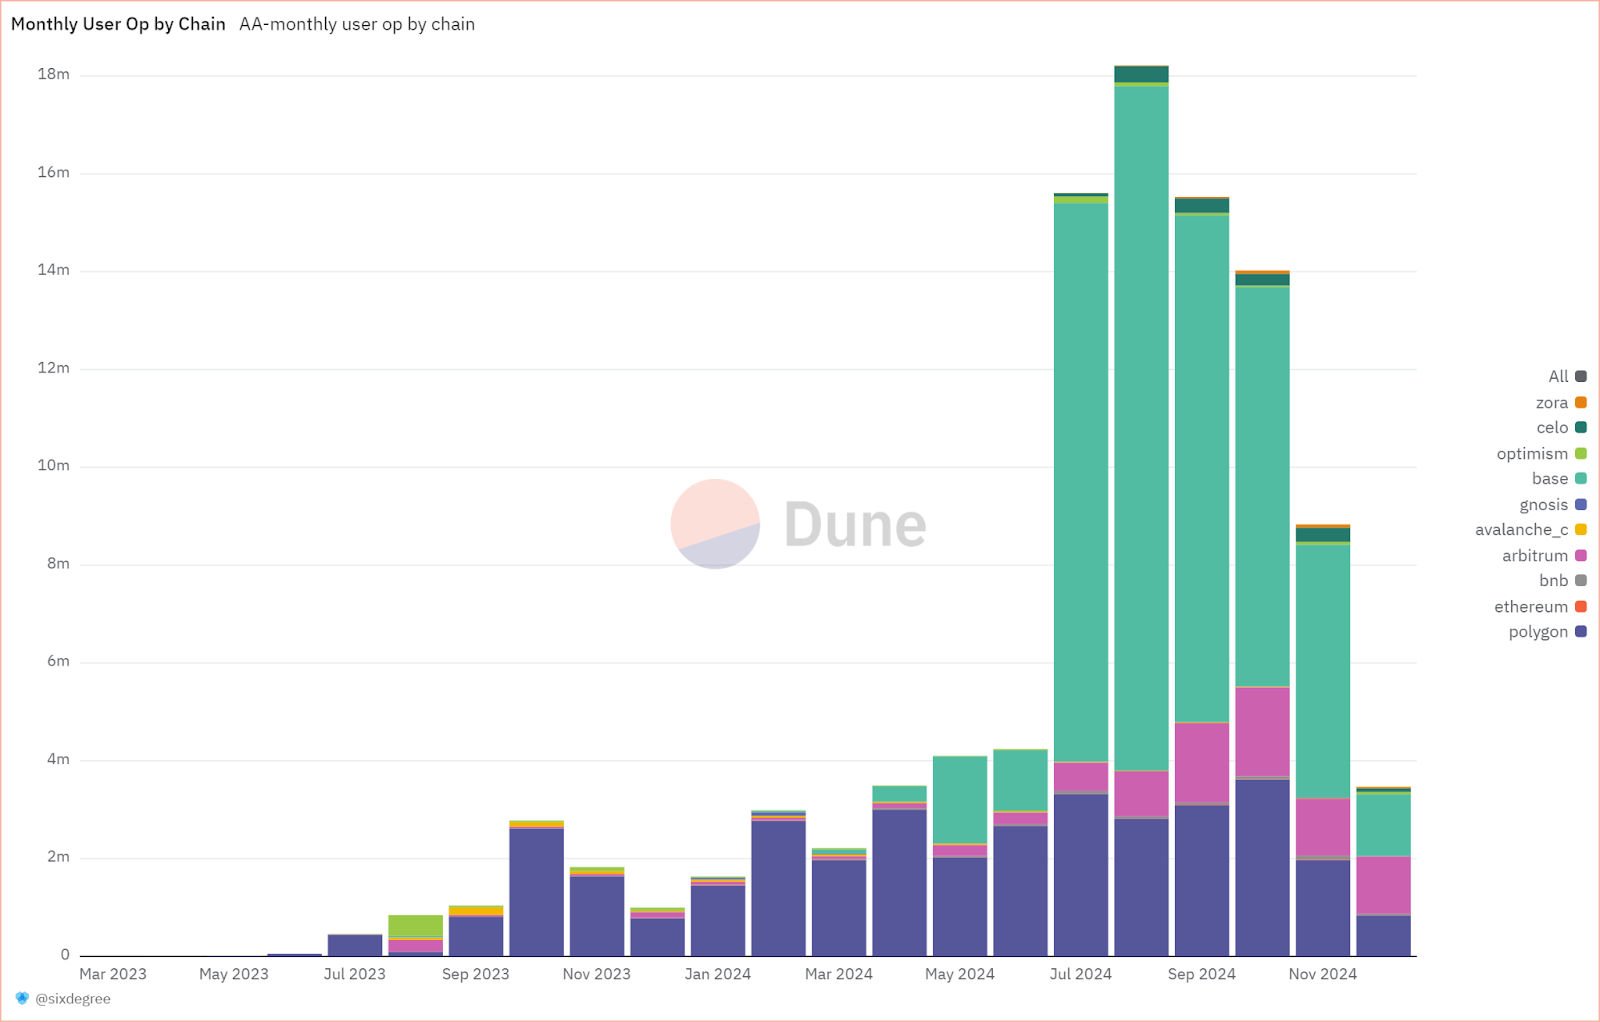This screenshot has height=1022, width=1600.
Task: Click the bnb legend entry
Action: (x=1563, y=580)
